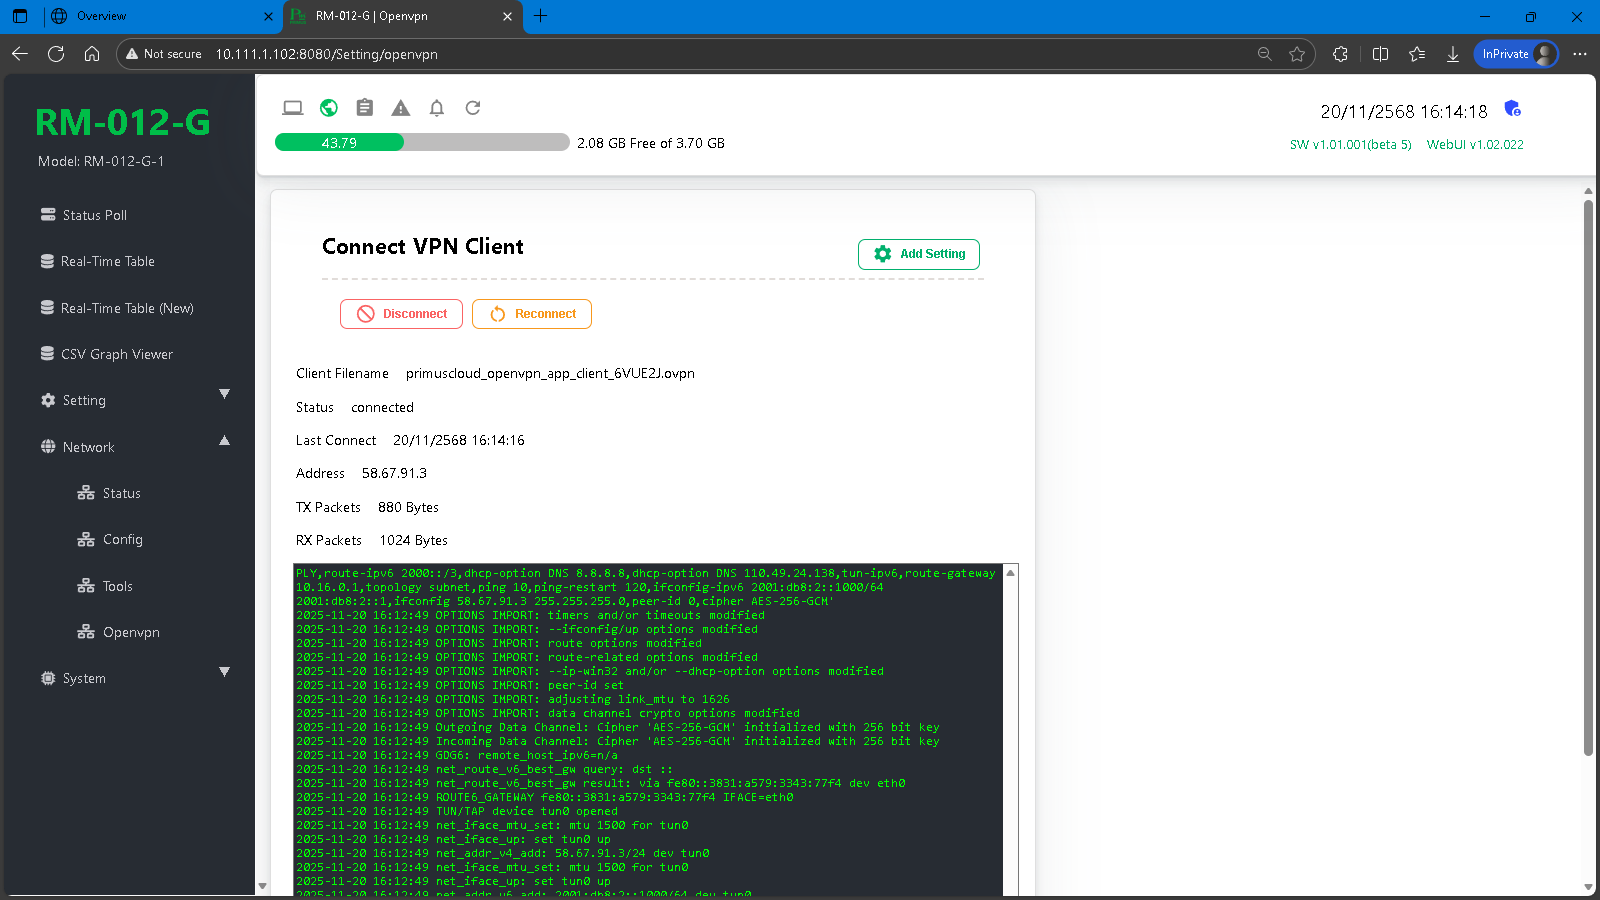
Task: Click the refresh icon in the header toolbar
Action: tap(473, 108)
